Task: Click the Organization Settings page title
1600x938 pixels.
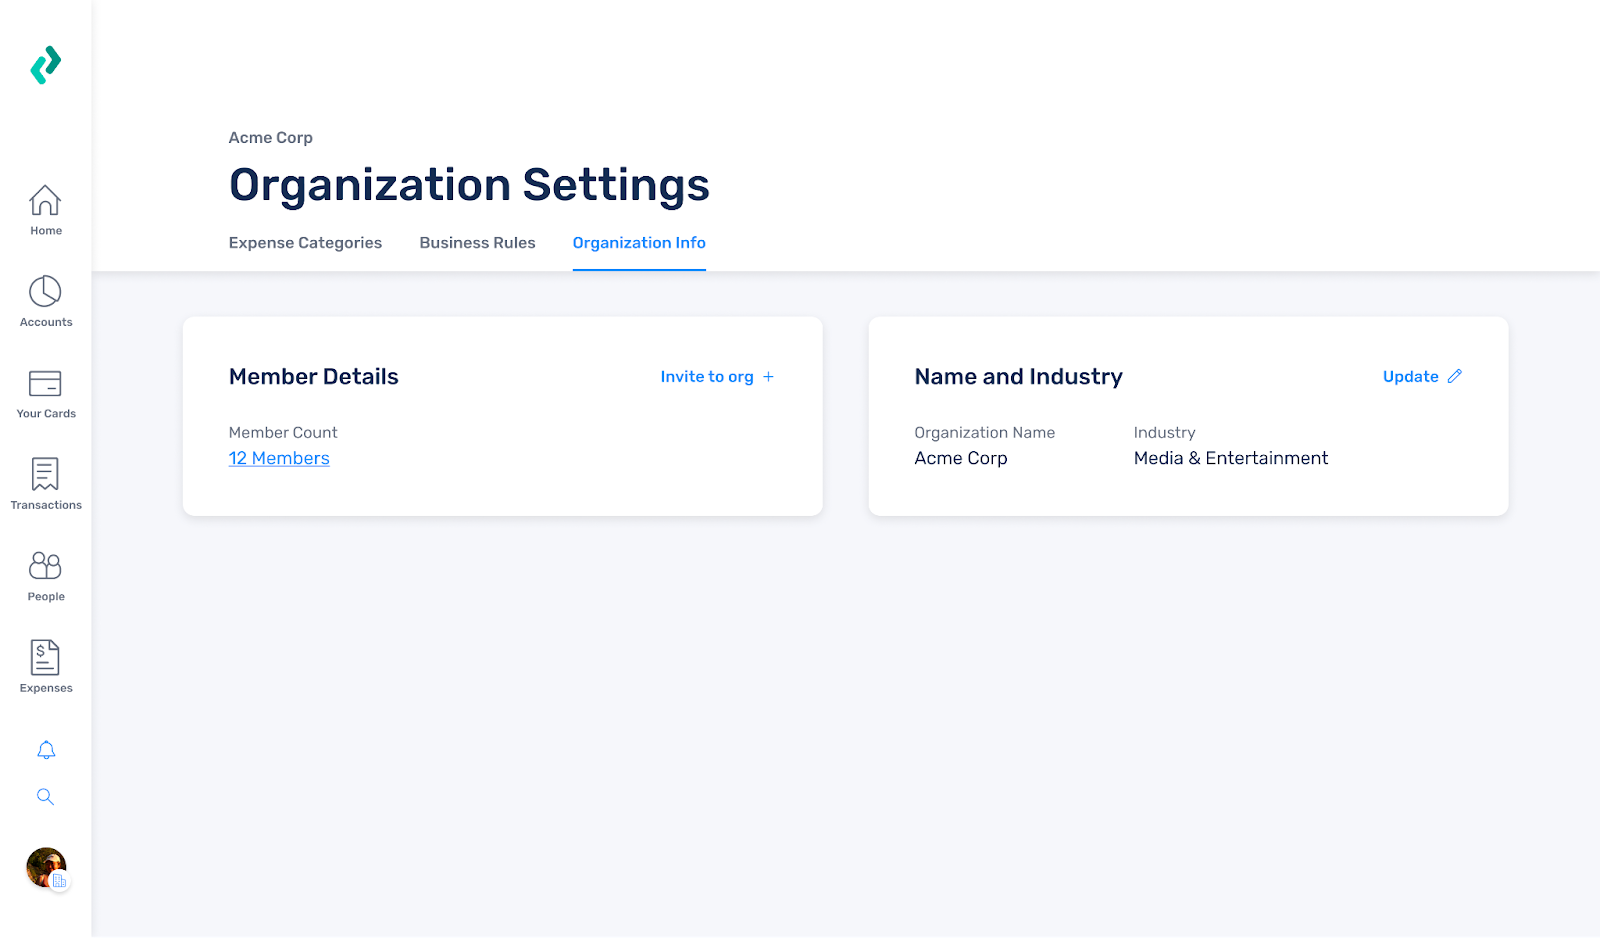Action: tap(469, 185)
